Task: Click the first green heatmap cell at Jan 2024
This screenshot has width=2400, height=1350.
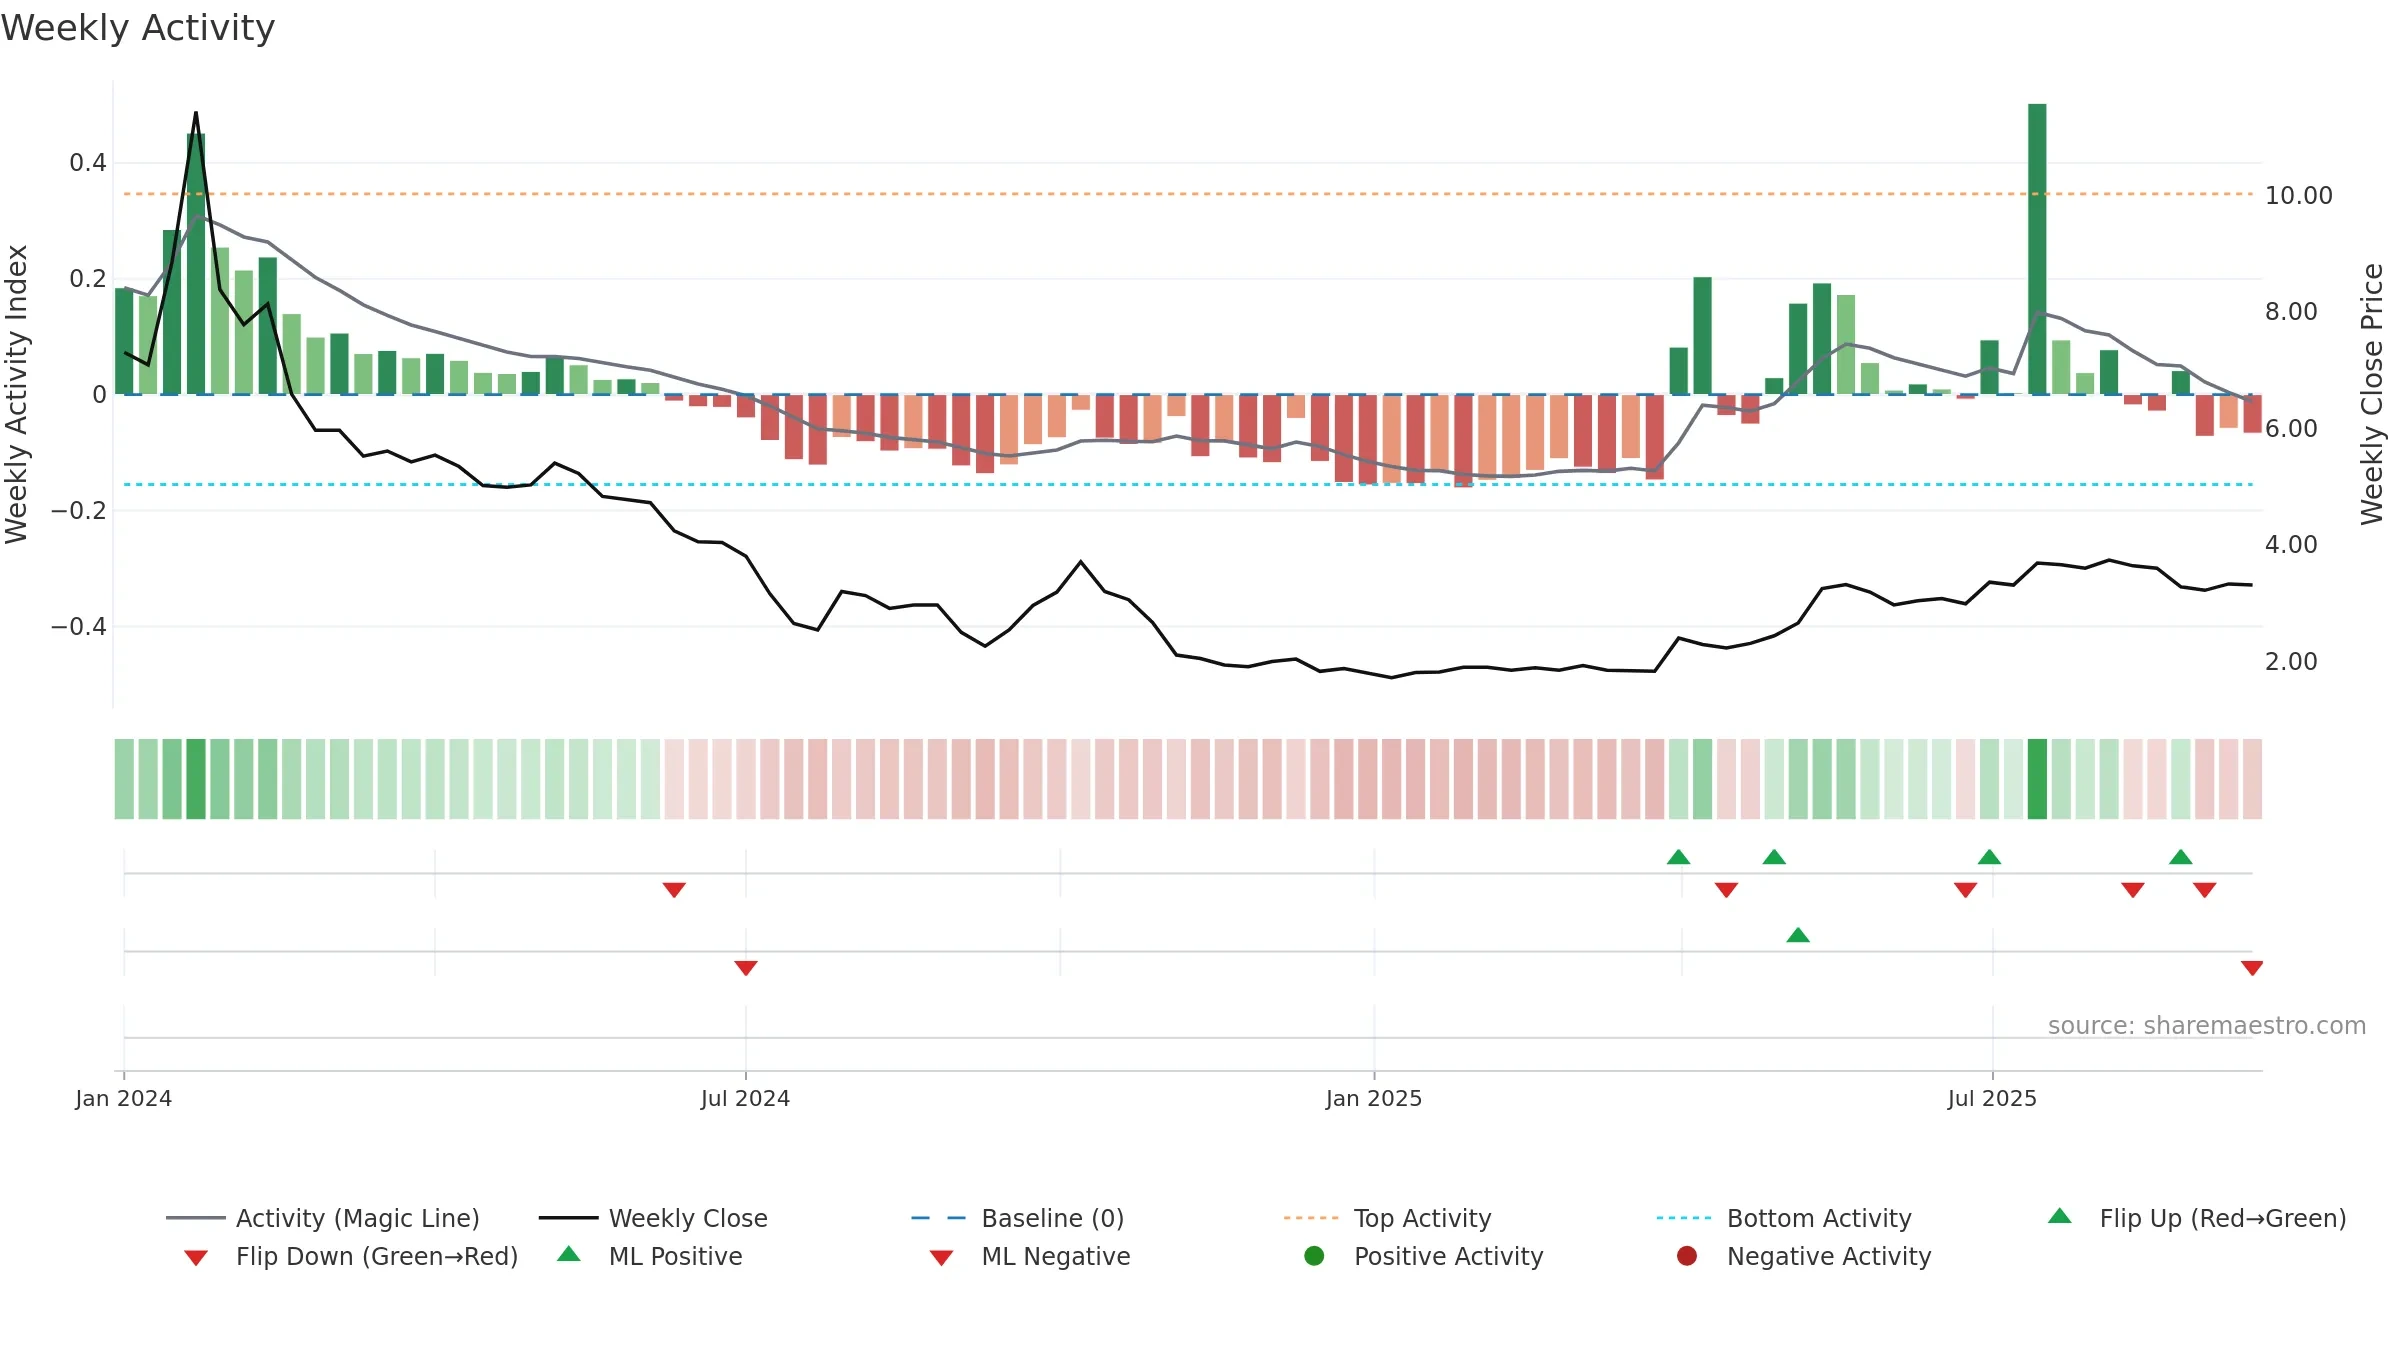Action: coord(124,779)
